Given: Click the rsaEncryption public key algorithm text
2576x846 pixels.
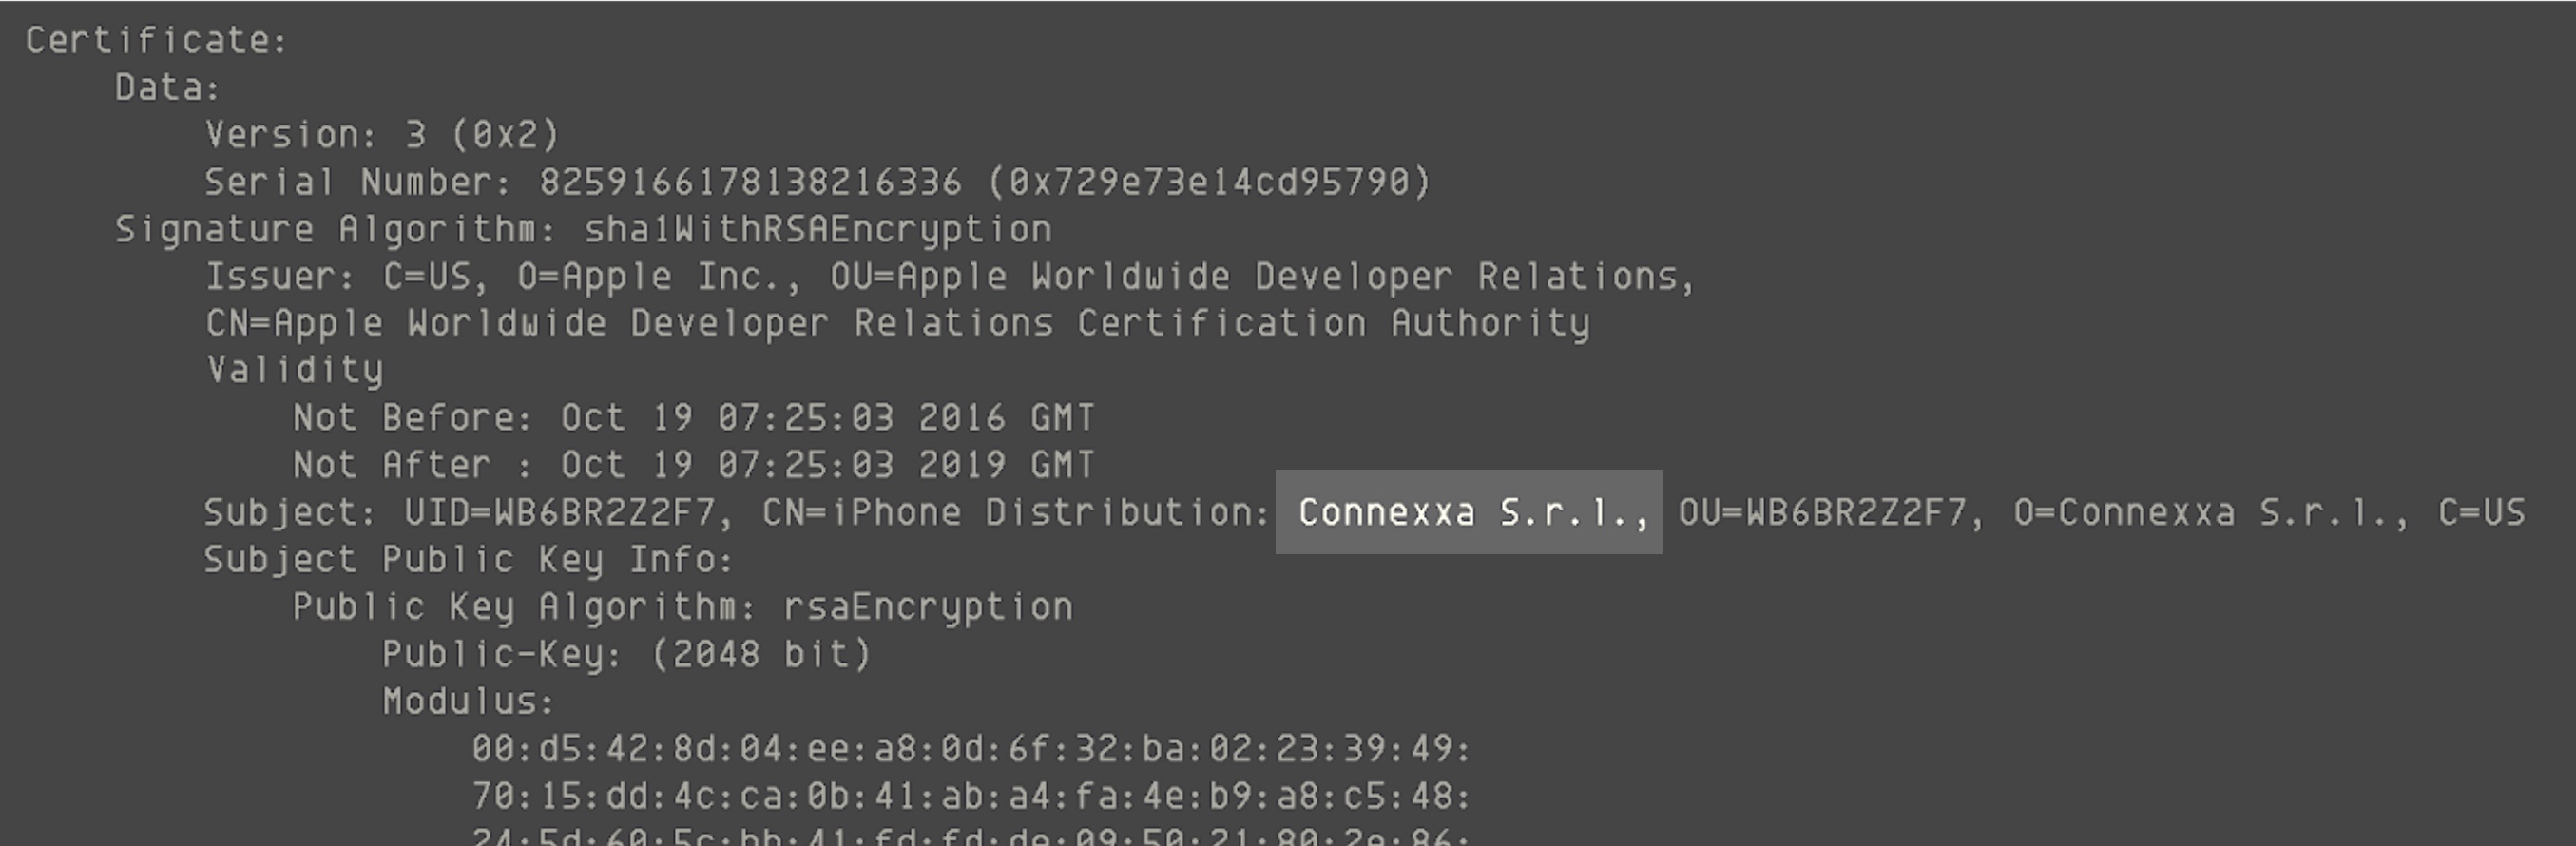Looking at the screenshot, I should click(927, 607).
